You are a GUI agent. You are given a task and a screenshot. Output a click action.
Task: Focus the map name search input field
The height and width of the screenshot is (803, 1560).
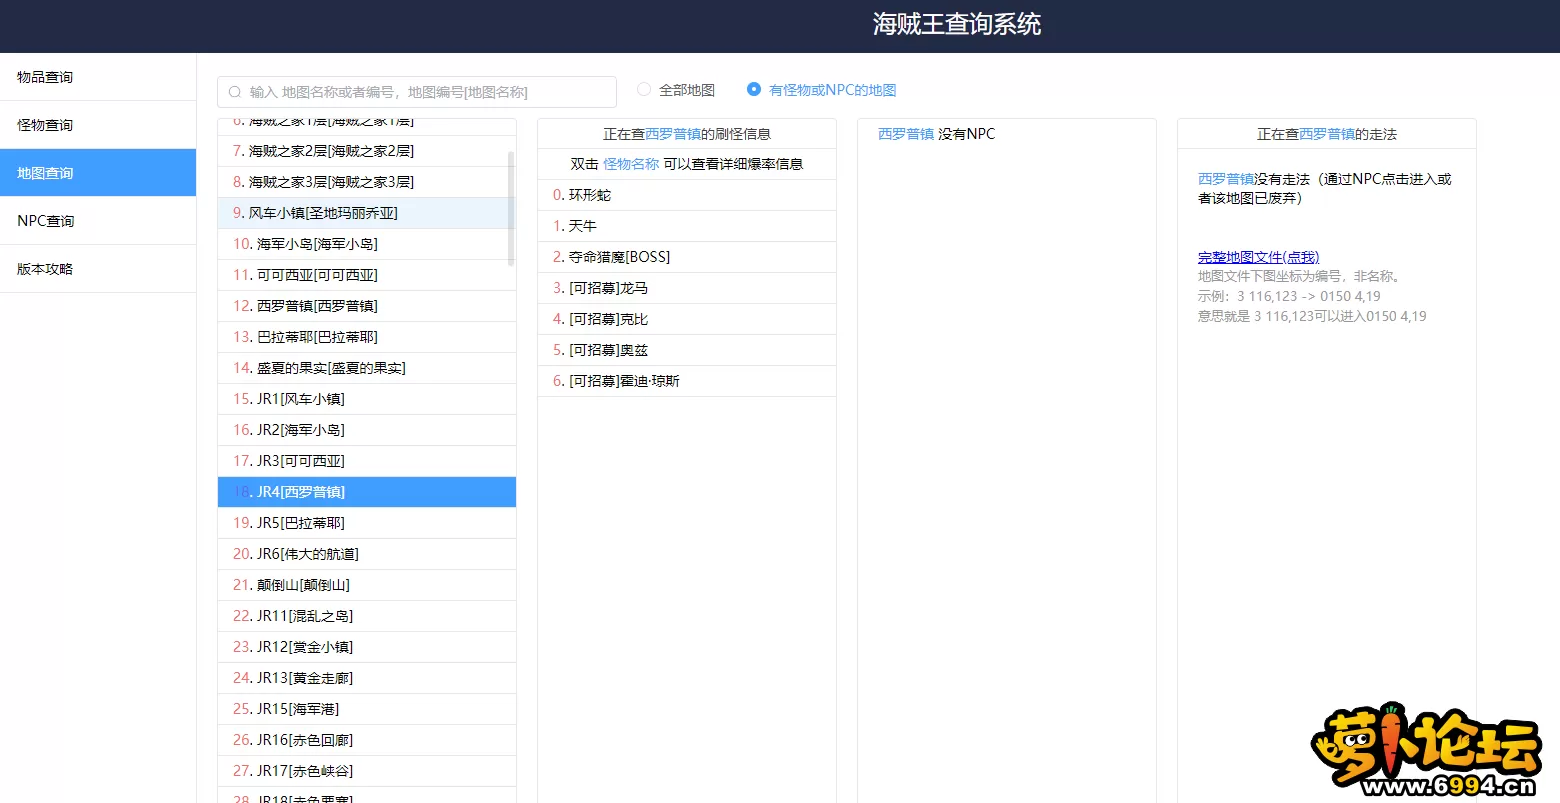click(417, 92)
